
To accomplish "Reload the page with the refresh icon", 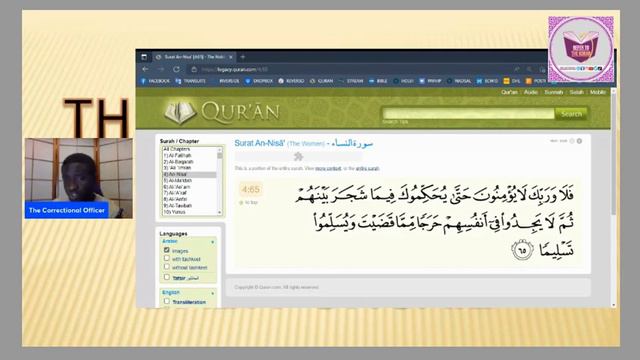I will click(x=176, y=69).
